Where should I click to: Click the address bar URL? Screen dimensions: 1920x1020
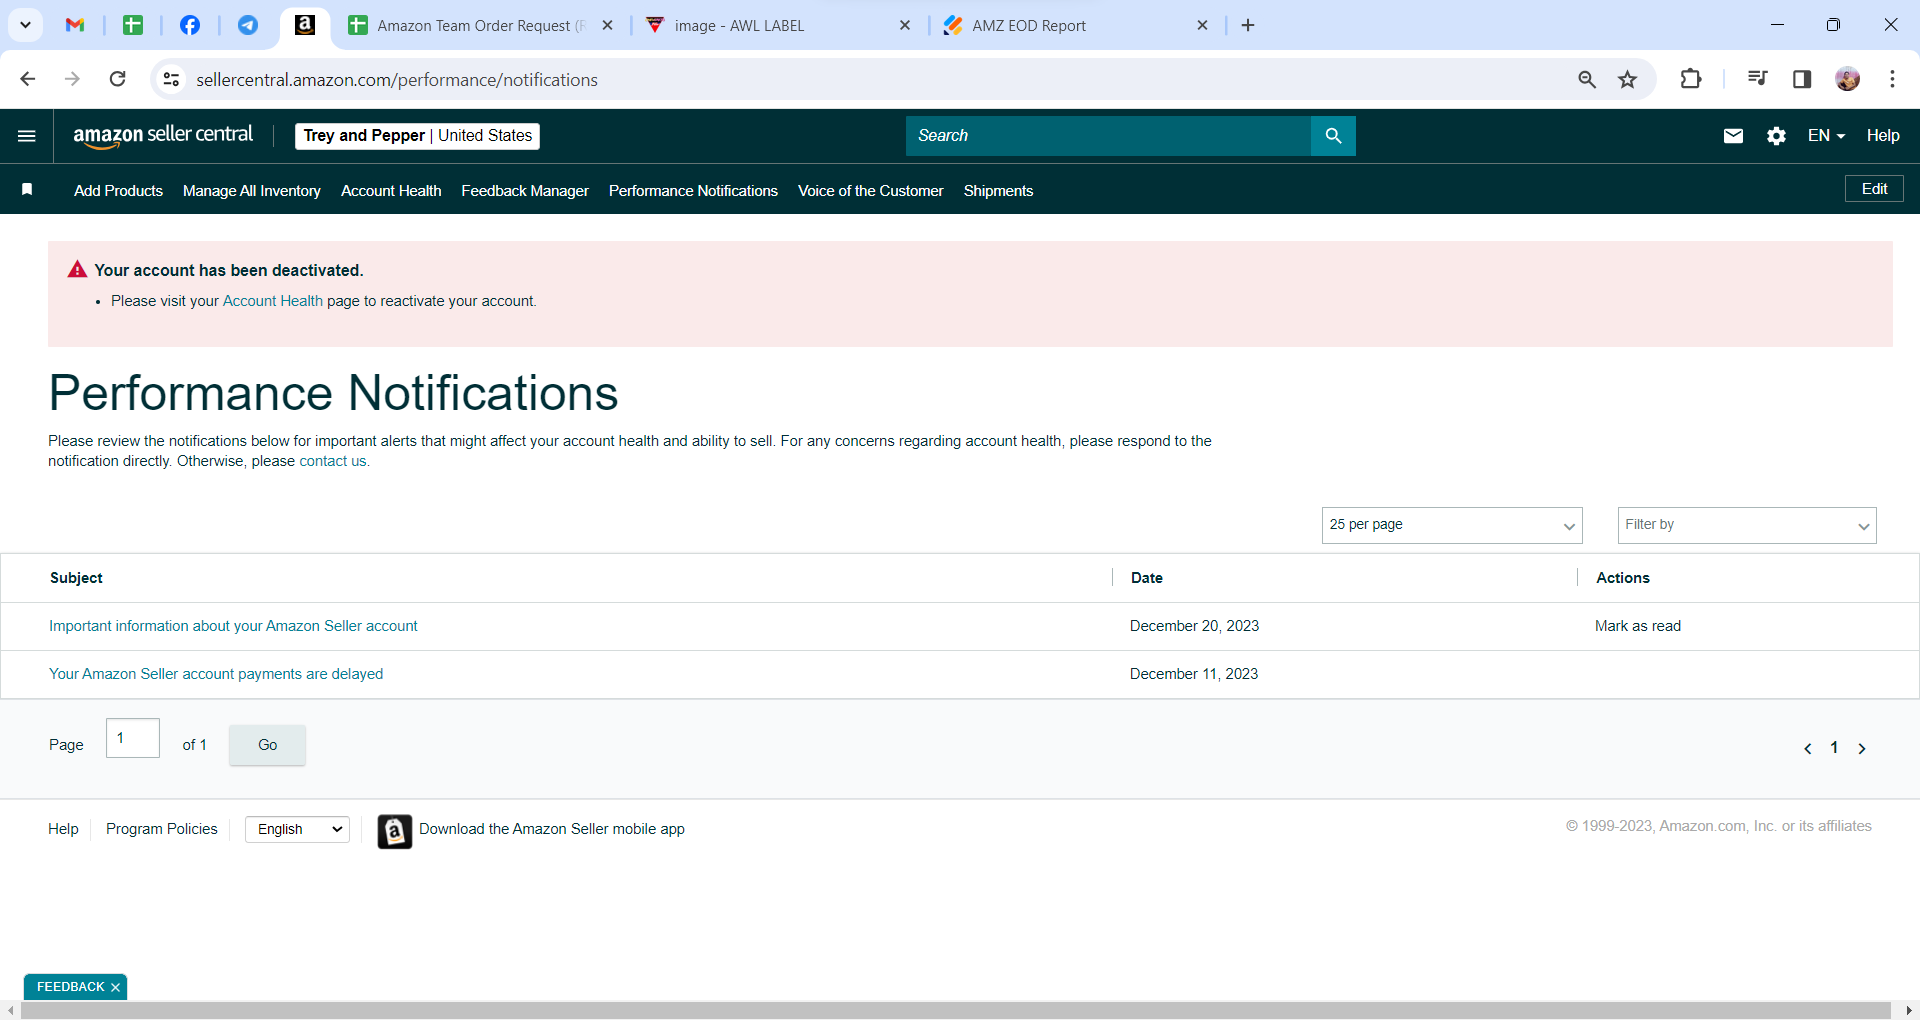click(x=397, y=80)
